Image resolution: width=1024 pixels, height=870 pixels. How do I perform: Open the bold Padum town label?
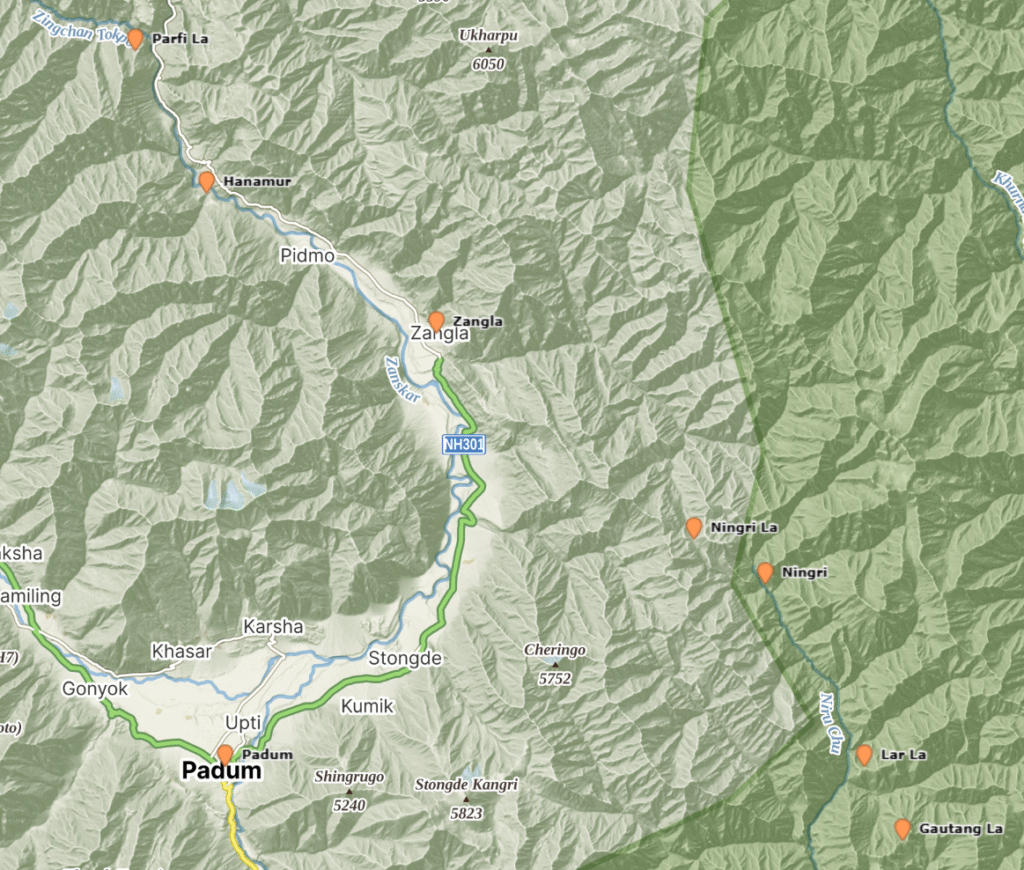(221, 771)
